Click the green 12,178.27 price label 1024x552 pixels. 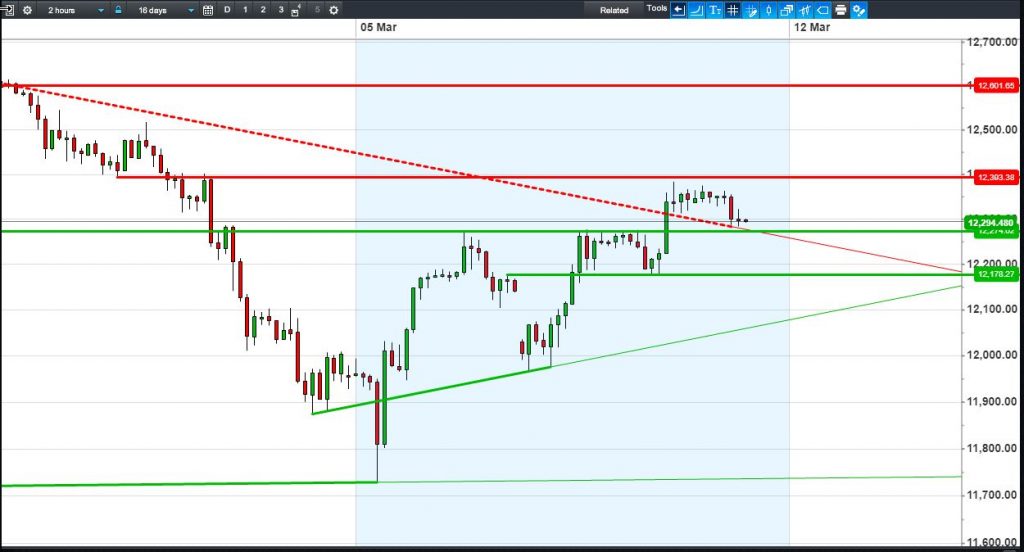(996, 274)
